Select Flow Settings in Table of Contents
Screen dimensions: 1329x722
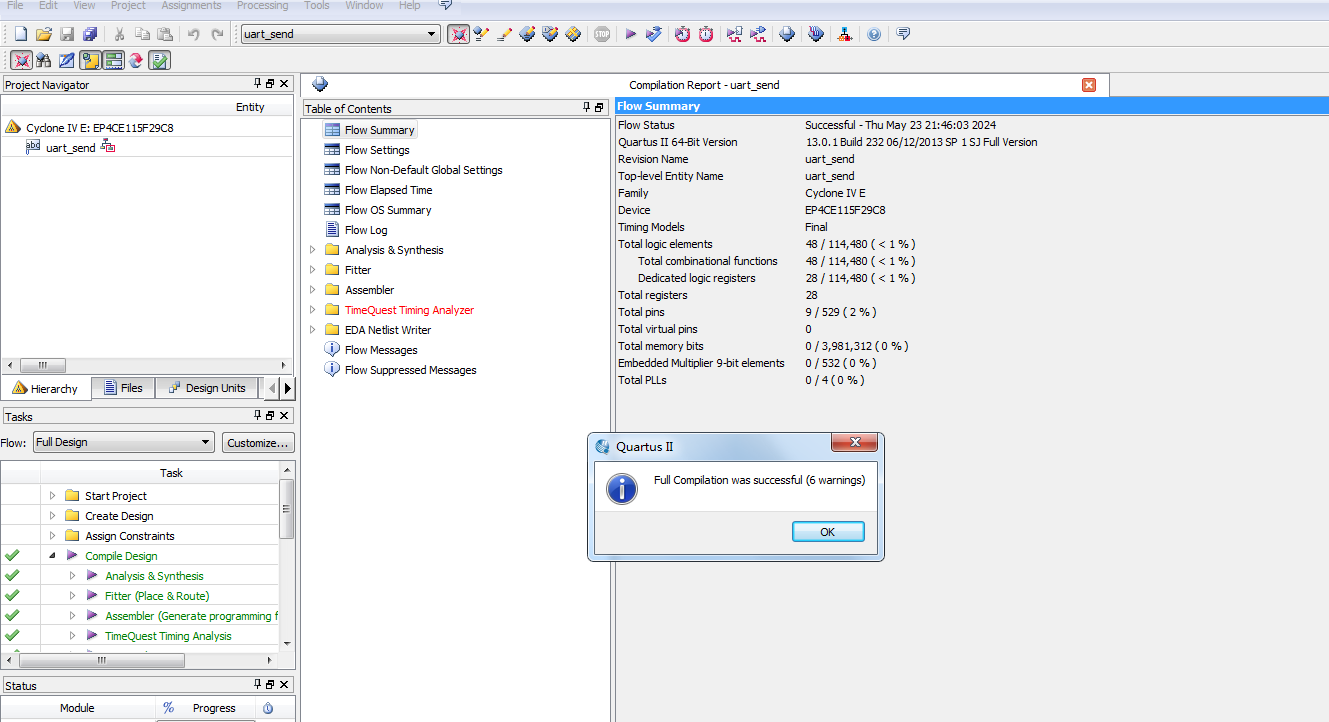[377, 150]
